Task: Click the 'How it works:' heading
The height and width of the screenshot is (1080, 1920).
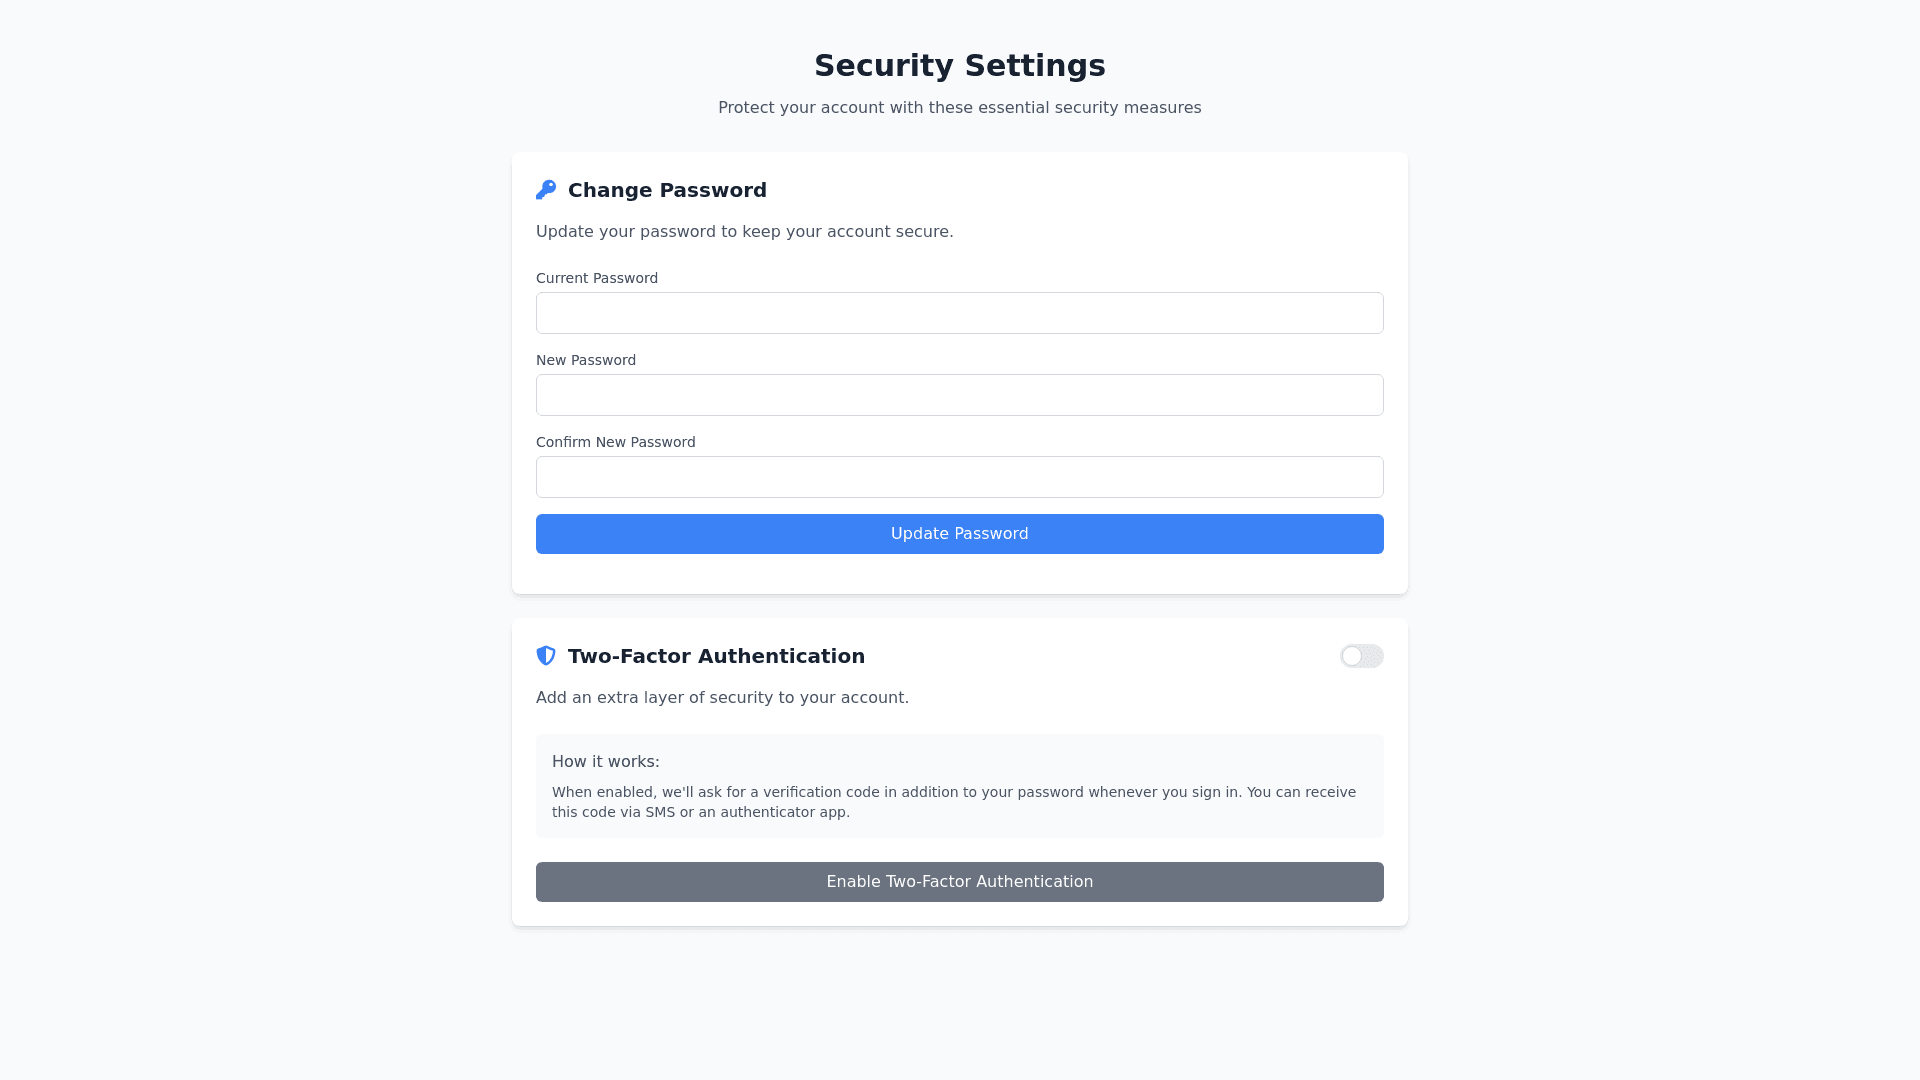Action: point(605,762)
